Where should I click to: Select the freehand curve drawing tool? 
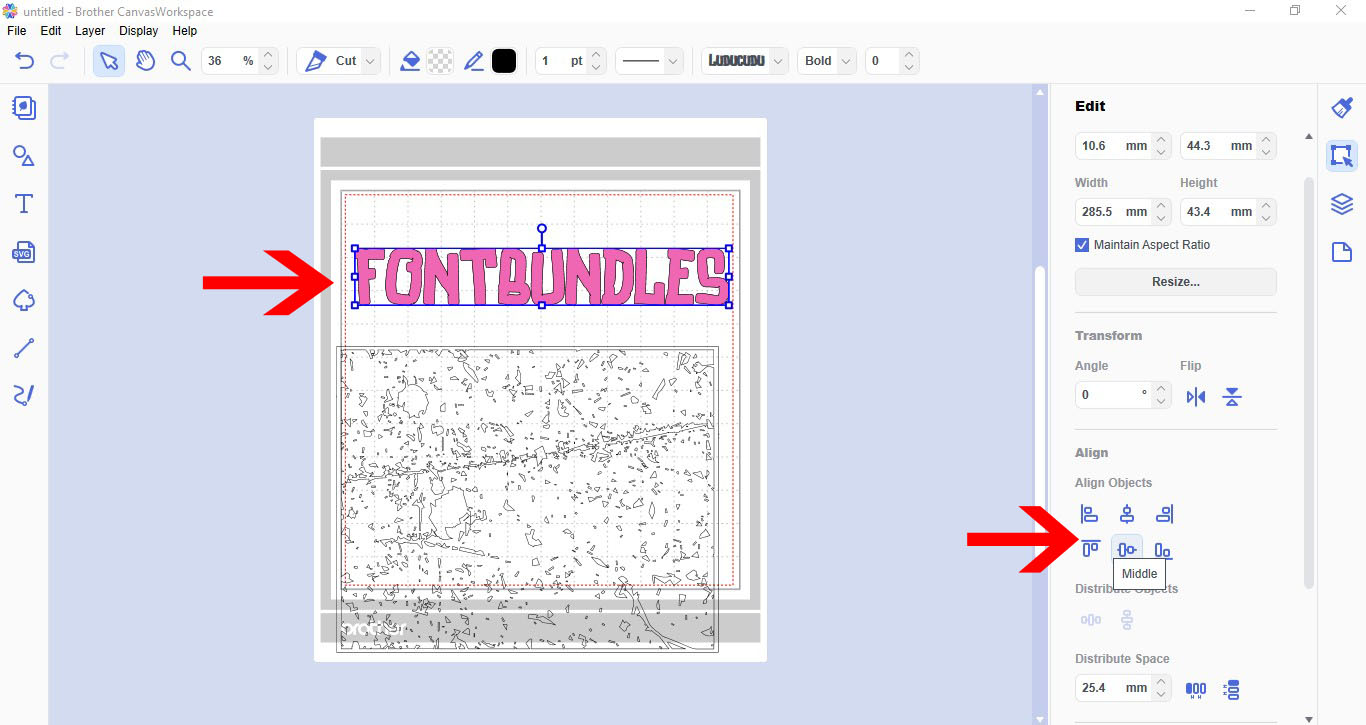point(24,396)
